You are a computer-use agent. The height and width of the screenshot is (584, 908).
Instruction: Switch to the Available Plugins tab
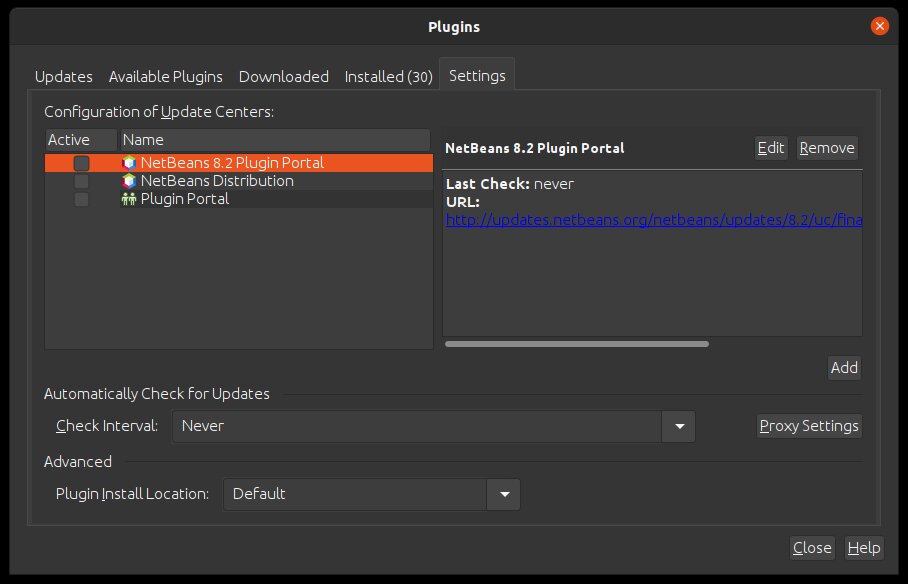click(x=166, y=76)
